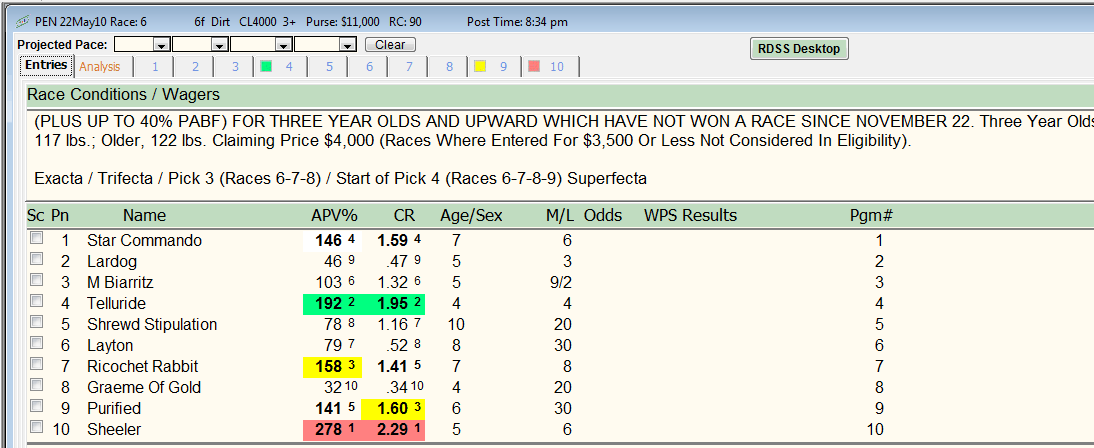Click the Pgm# column header
1094x448 pixels.
click(x=871, y=216)
